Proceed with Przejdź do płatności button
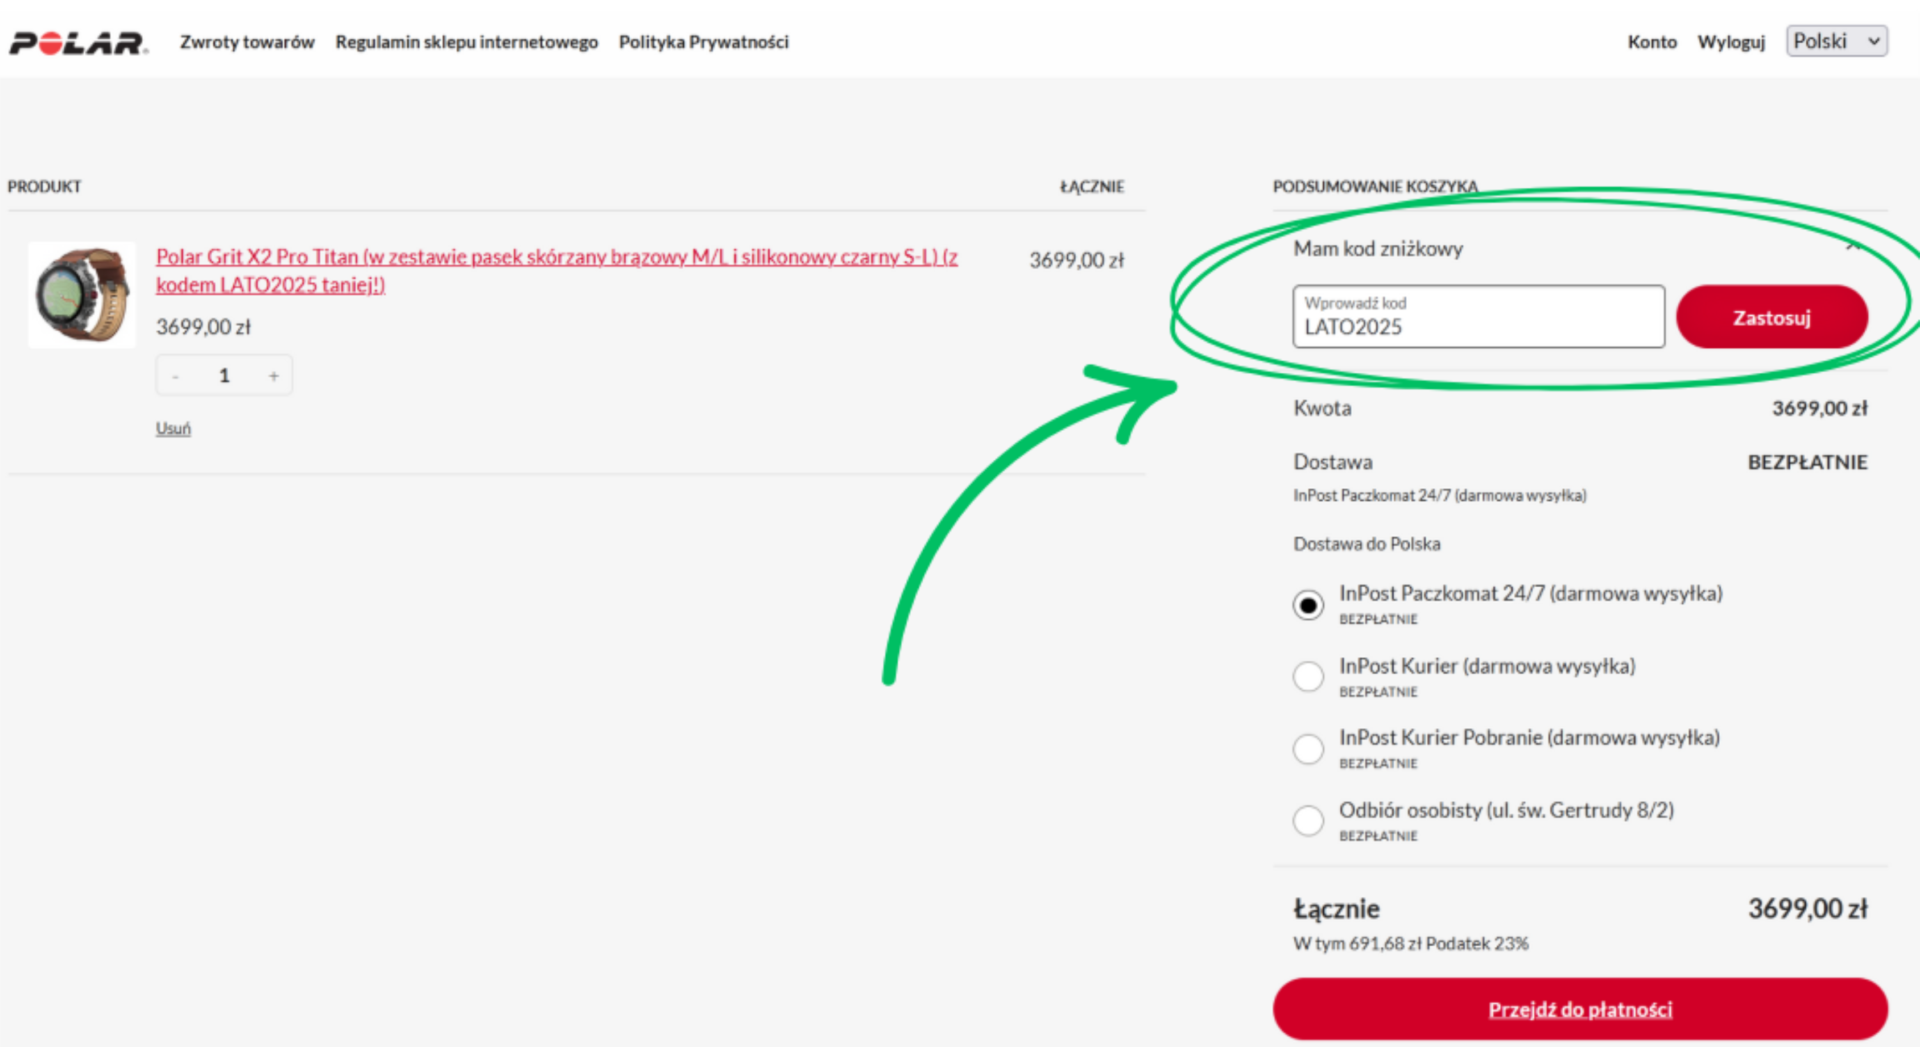Viewport: 1920px width, 1047px height. [x=1580, y=1009]
